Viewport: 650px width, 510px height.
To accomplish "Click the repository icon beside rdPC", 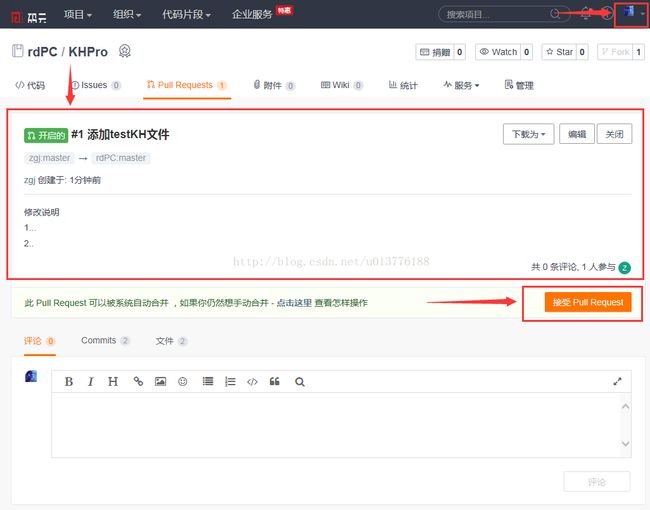I will coord(17,51).
